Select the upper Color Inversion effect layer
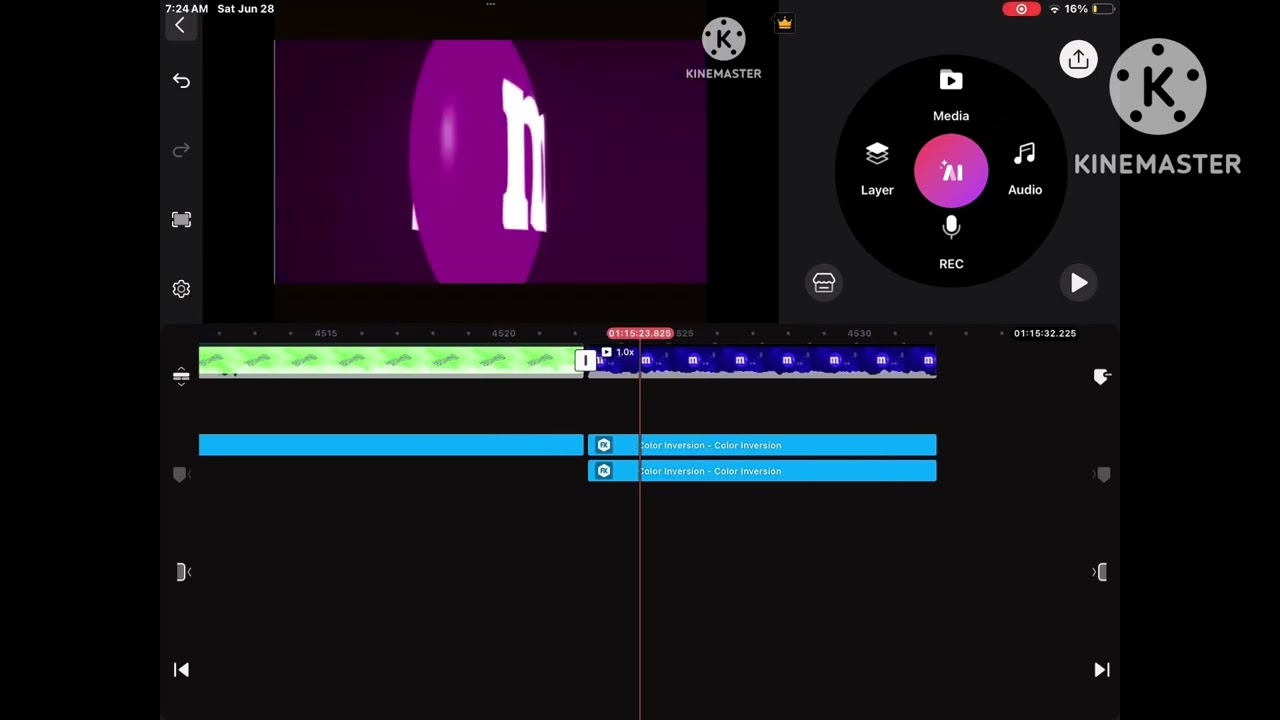This screenshot has width=1280, height=720. [x=762, y=445]
